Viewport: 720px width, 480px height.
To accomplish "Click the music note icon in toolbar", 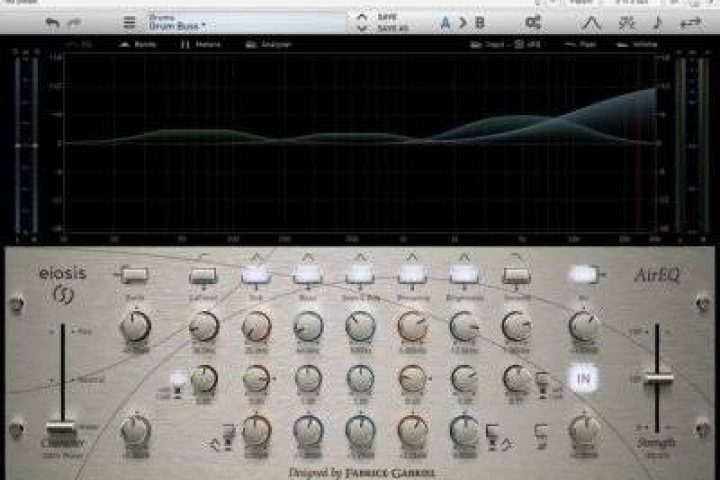I will (x=656, y=22).
